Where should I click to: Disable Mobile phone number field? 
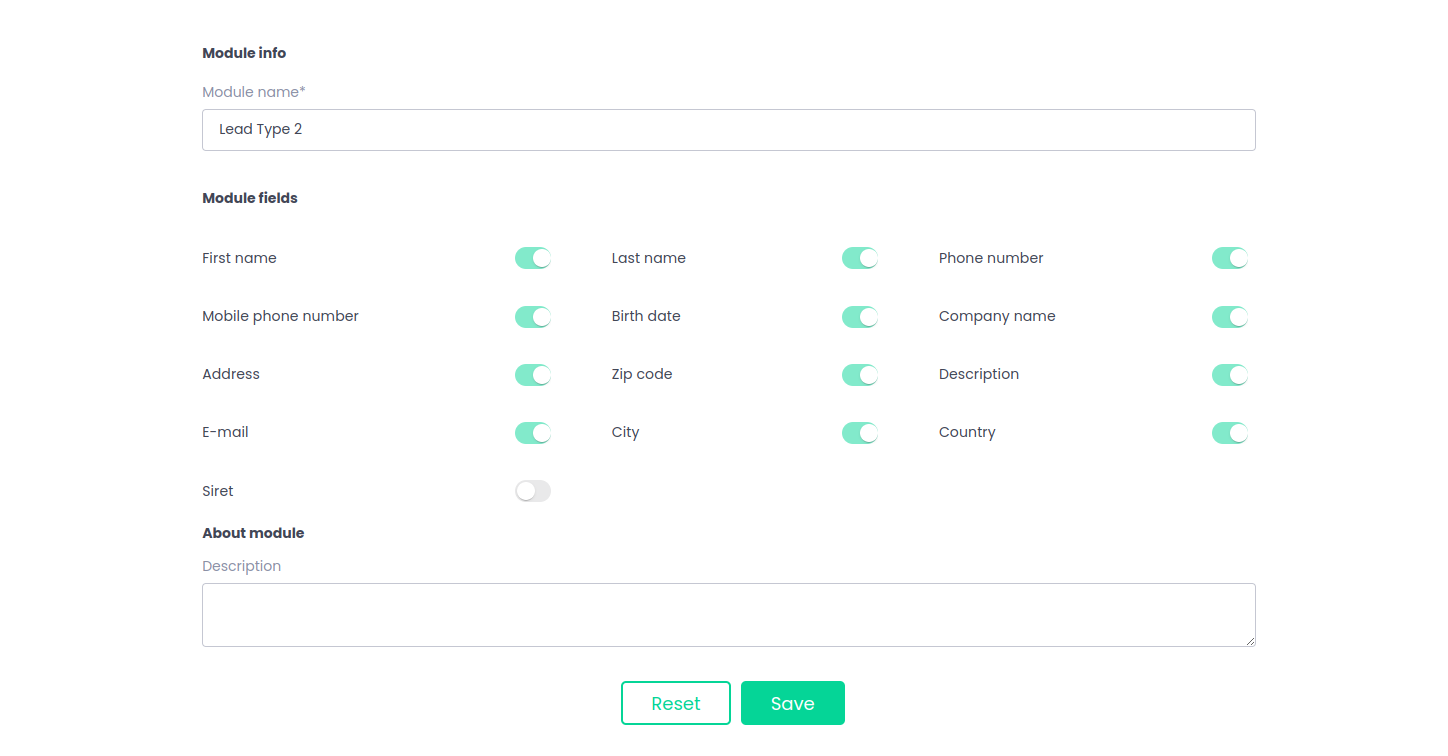tap(533, 317)
